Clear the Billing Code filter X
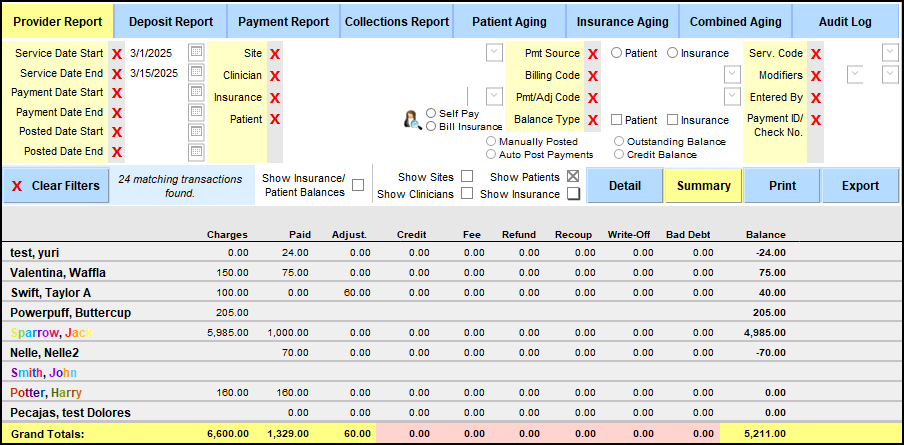904x445 pixels. (x=592, y=76)
